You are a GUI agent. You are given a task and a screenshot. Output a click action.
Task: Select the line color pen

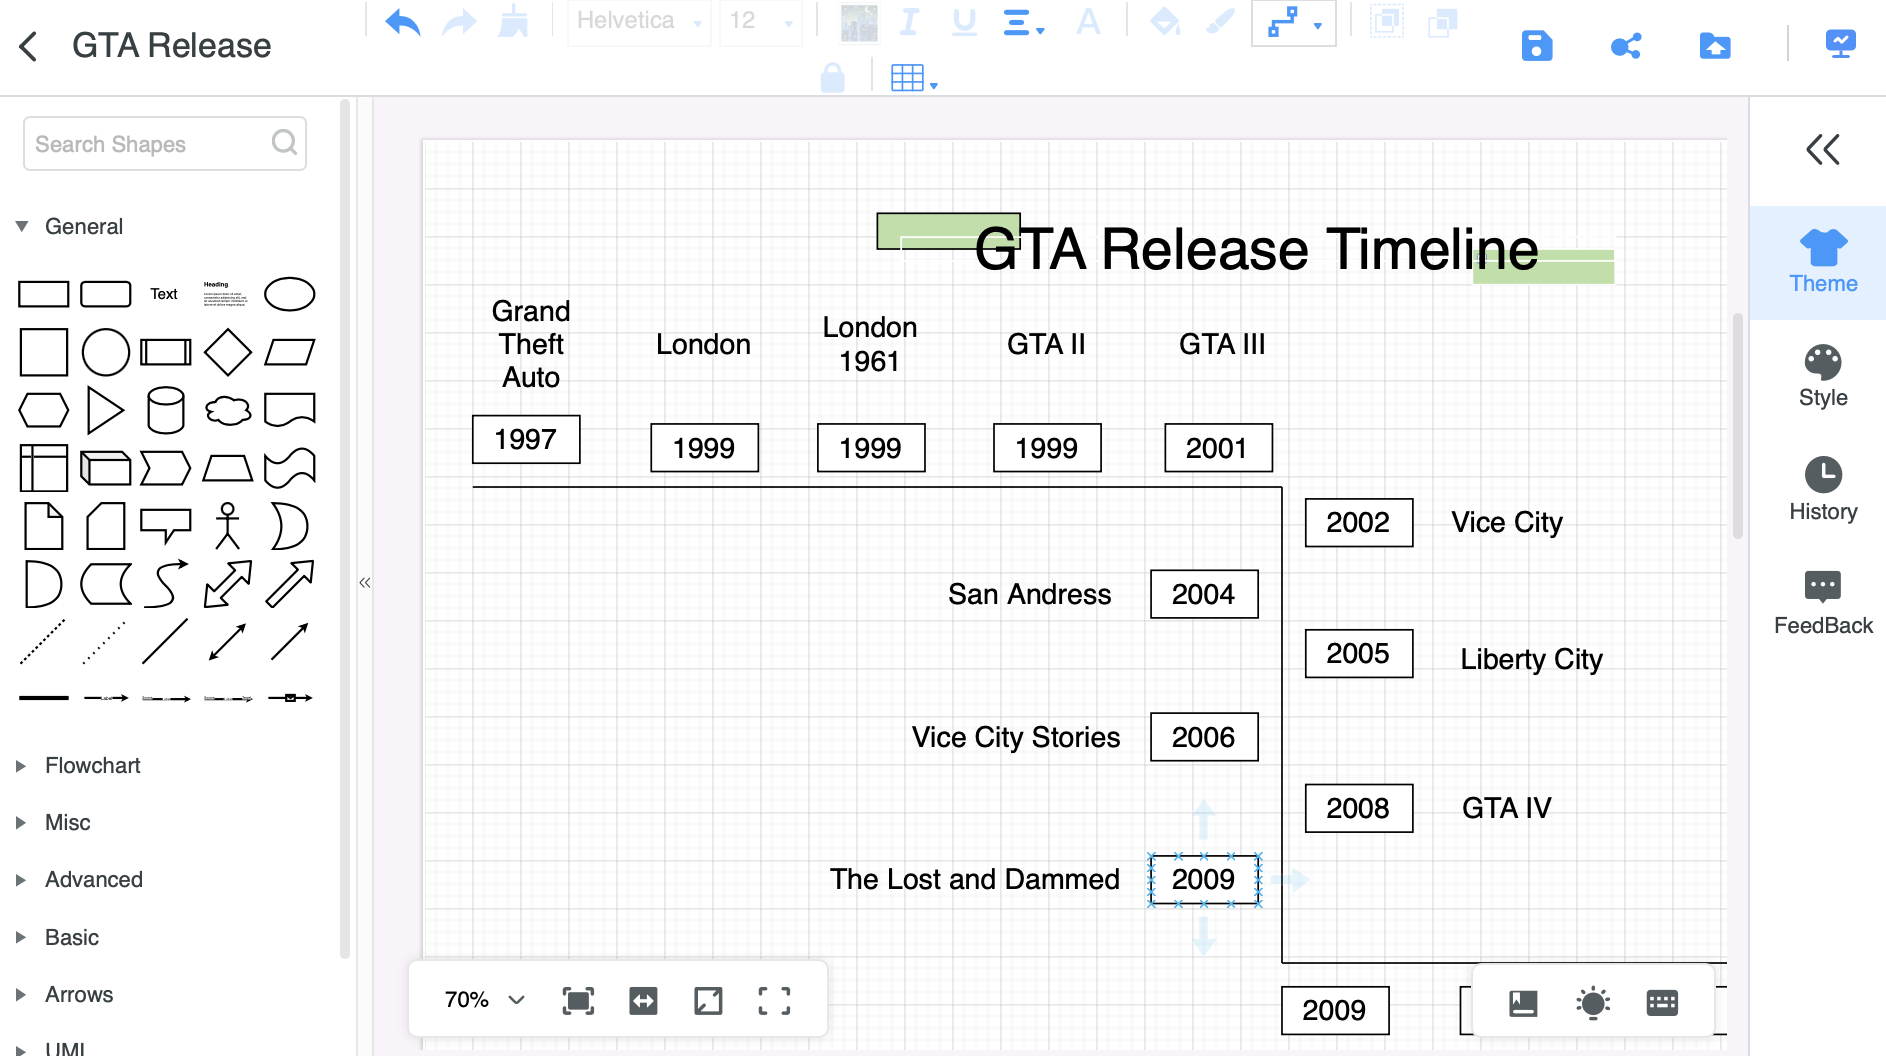point(1220,21)
